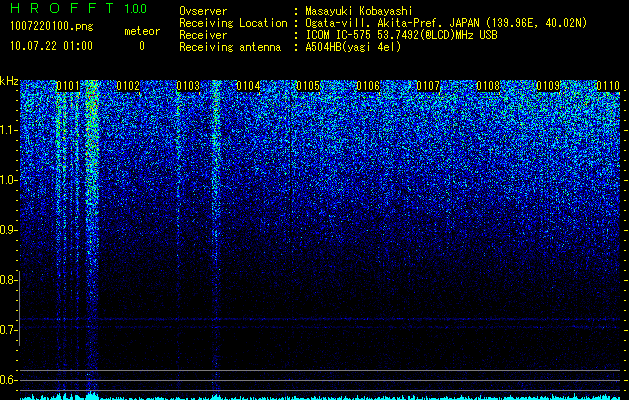Click the HROFFT title text
This screenshot has height=400, width=629.
[62, 8]
